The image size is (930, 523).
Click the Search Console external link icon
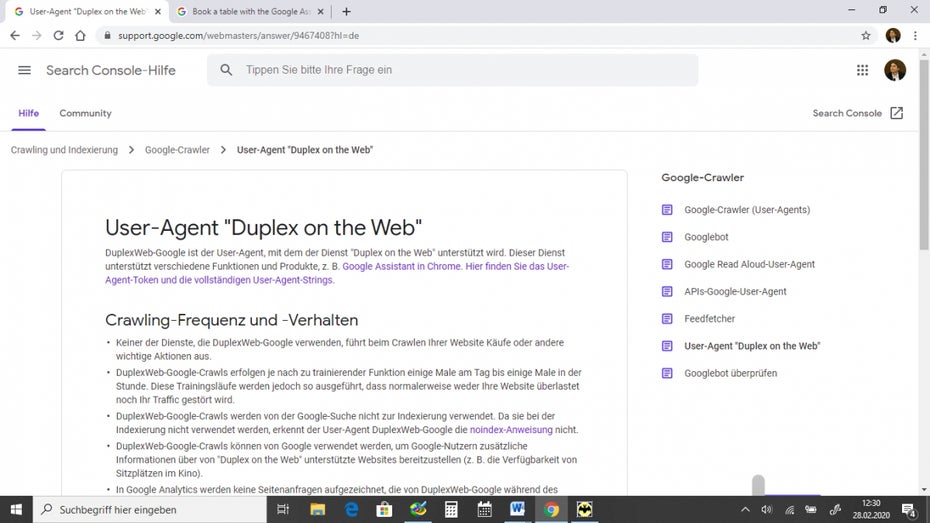pos(897,113)
